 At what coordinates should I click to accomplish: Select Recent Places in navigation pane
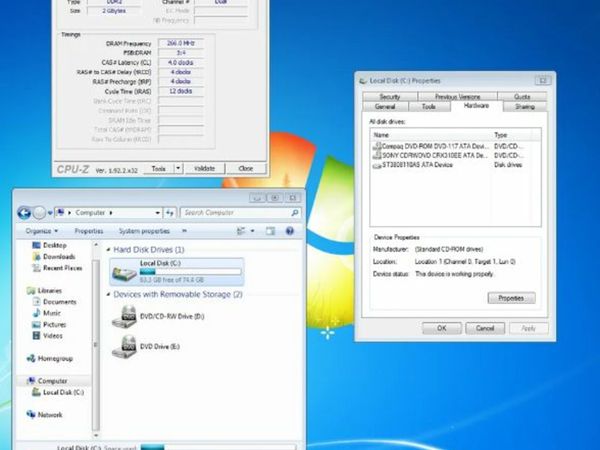click(57, 268)
